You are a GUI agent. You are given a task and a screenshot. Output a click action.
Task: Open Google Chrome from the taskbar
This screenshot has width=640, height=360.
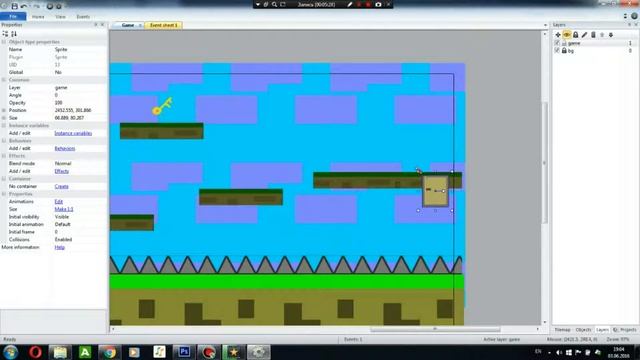click(x=109, y=352)
